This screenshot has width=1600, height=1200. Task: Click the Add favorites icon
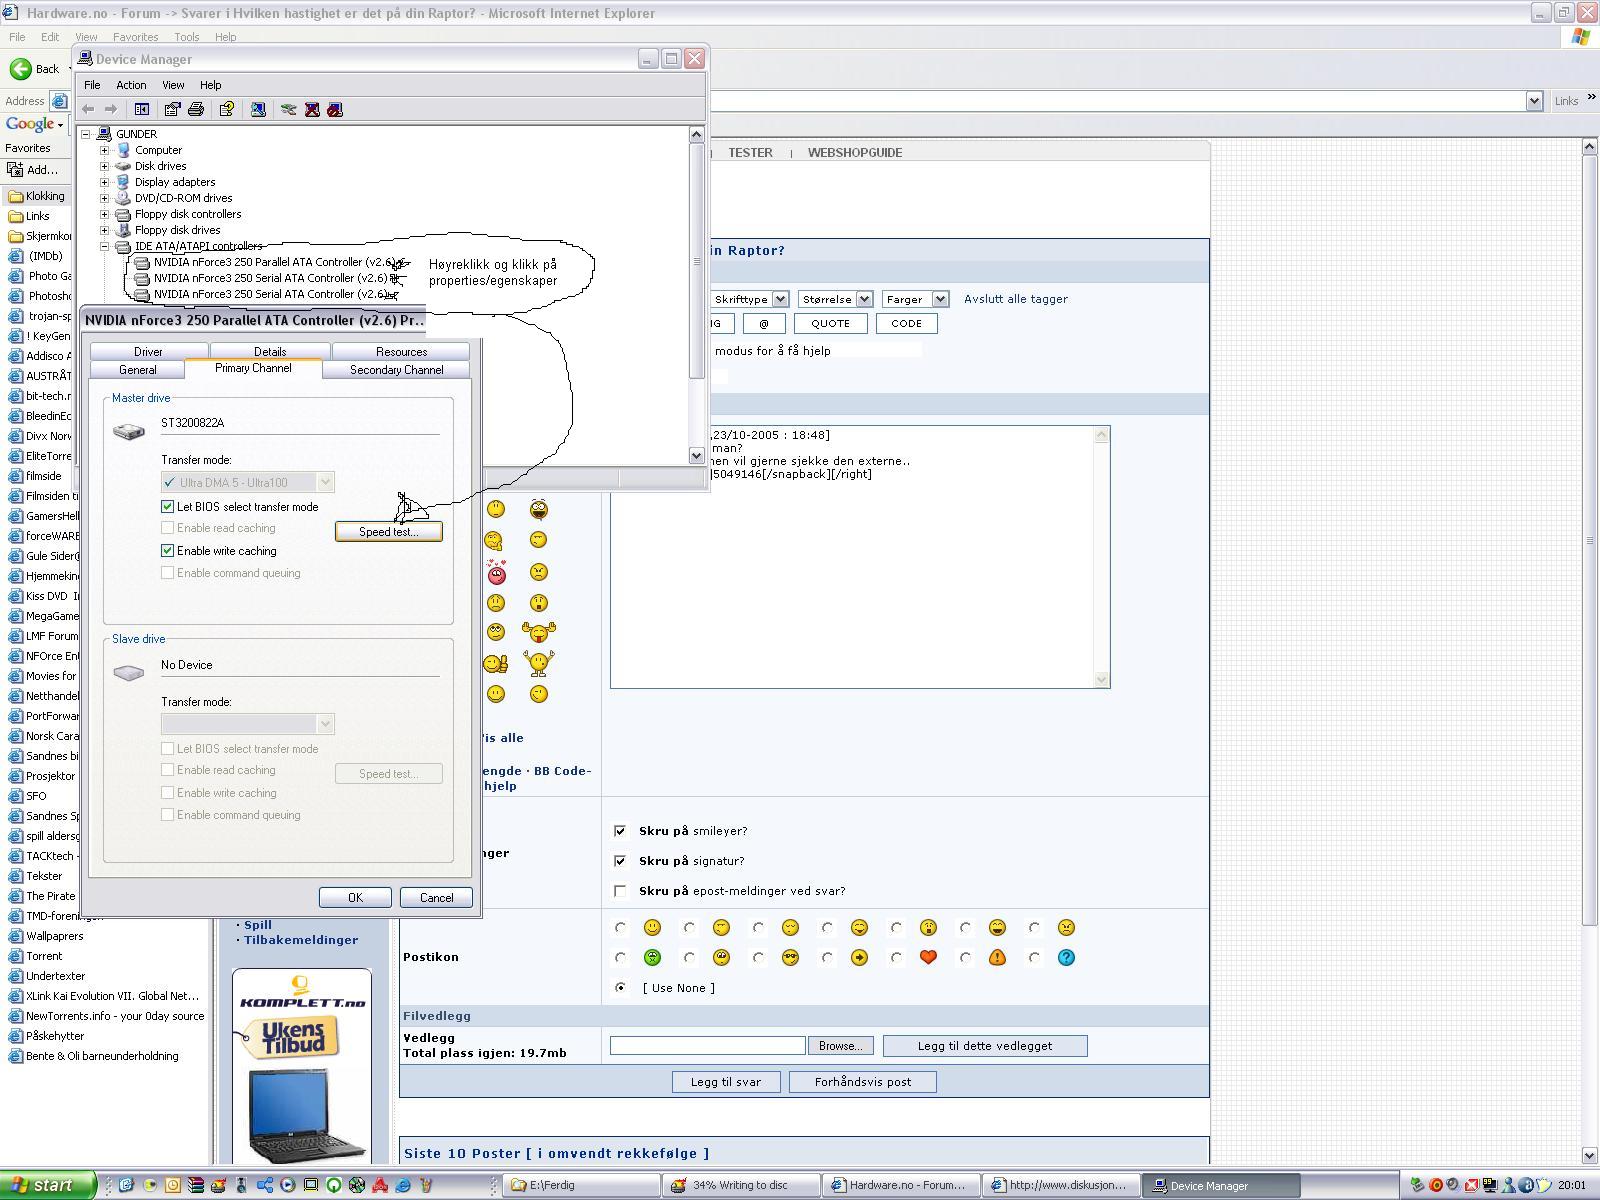[x=15, y=170]
